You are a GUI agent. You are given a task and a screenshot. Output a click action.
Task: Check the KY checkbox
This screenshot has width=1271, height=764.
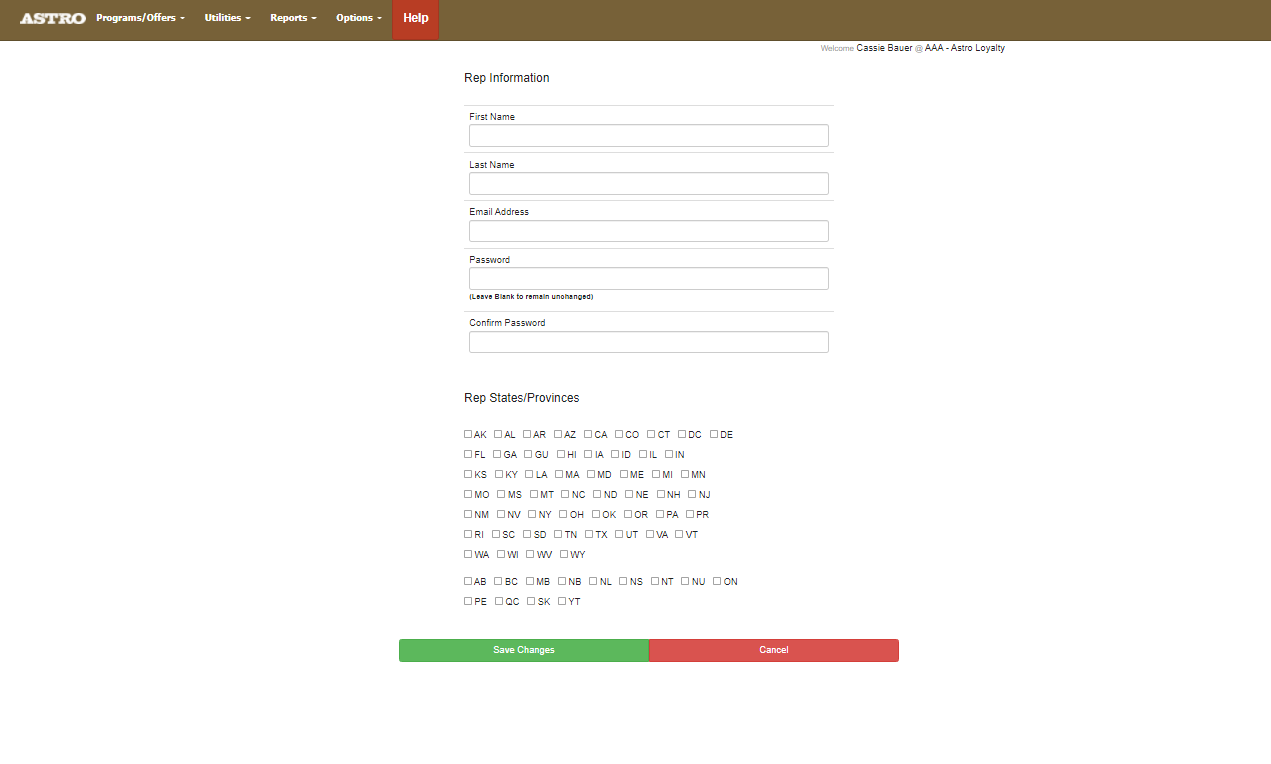499,474
